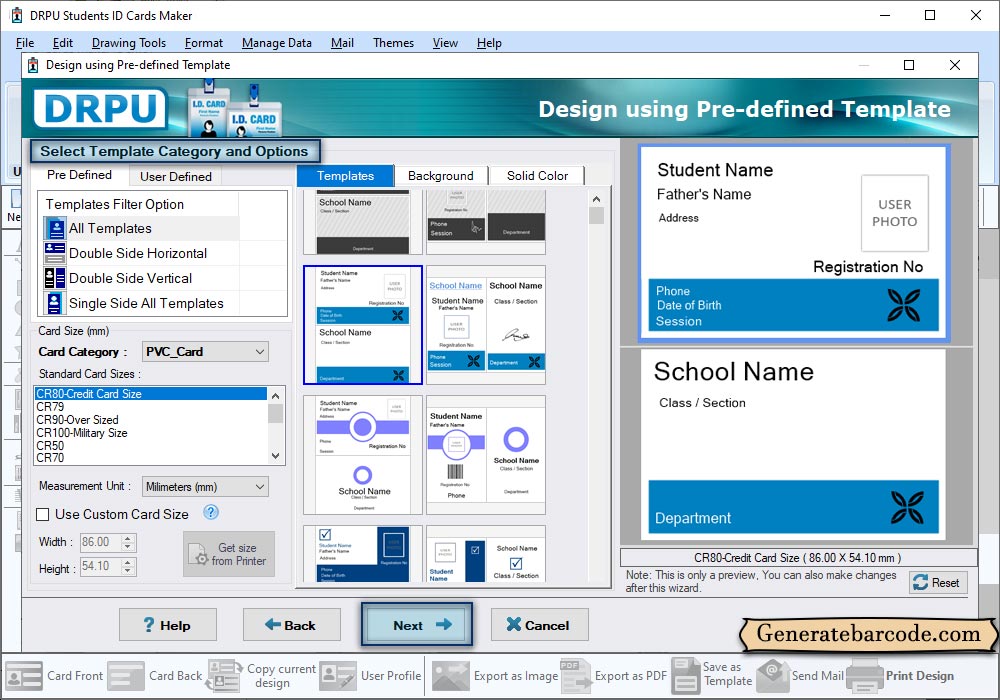The image size is (1000, 700).
Task: Select CR80-Credit Card Size entry
Action: 151,393
